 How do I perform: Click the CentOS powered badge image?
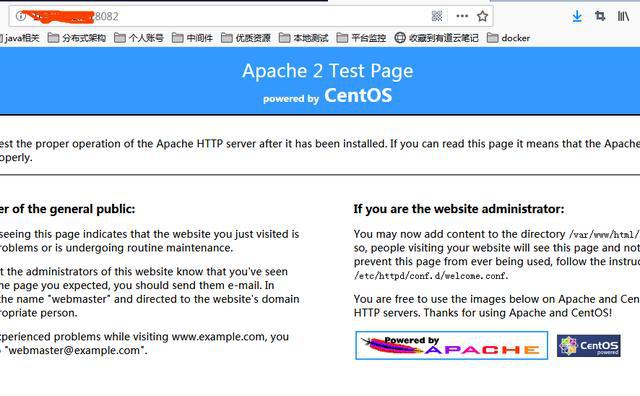pyautogui.click(x=589, y=346)
